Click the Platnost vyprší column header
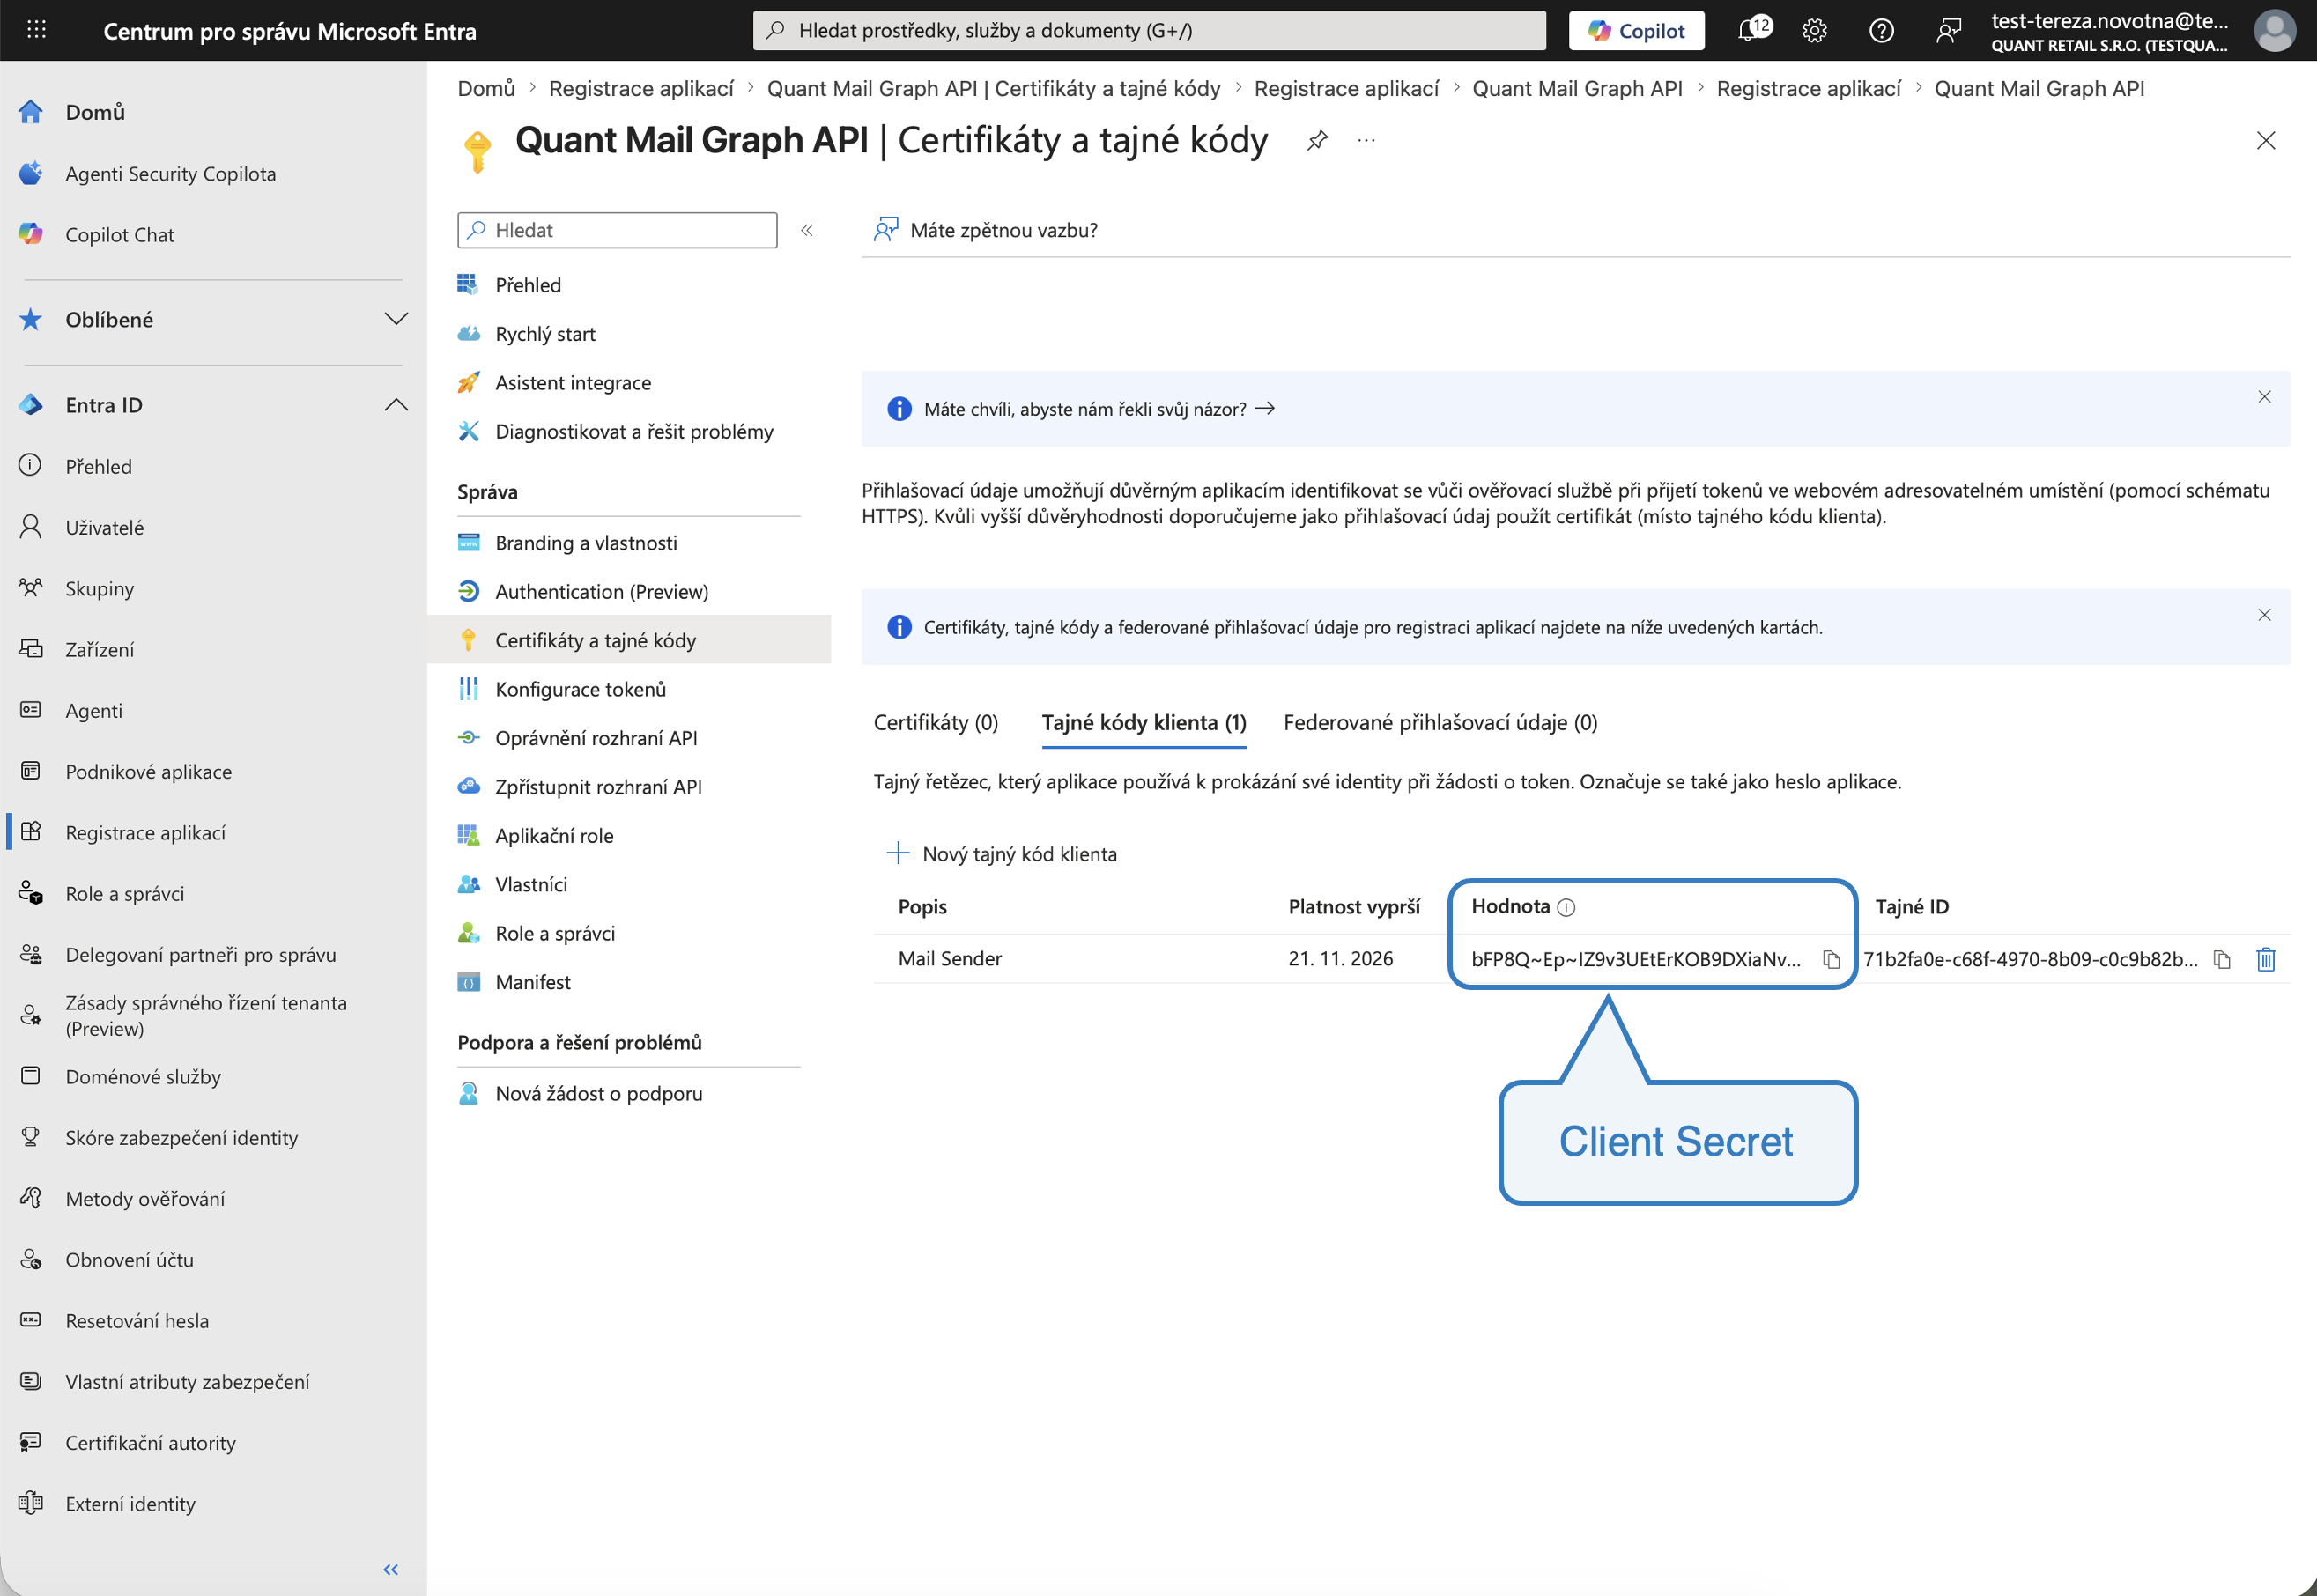Viewport: 2317px width, 1596px height. [1353, 907]
